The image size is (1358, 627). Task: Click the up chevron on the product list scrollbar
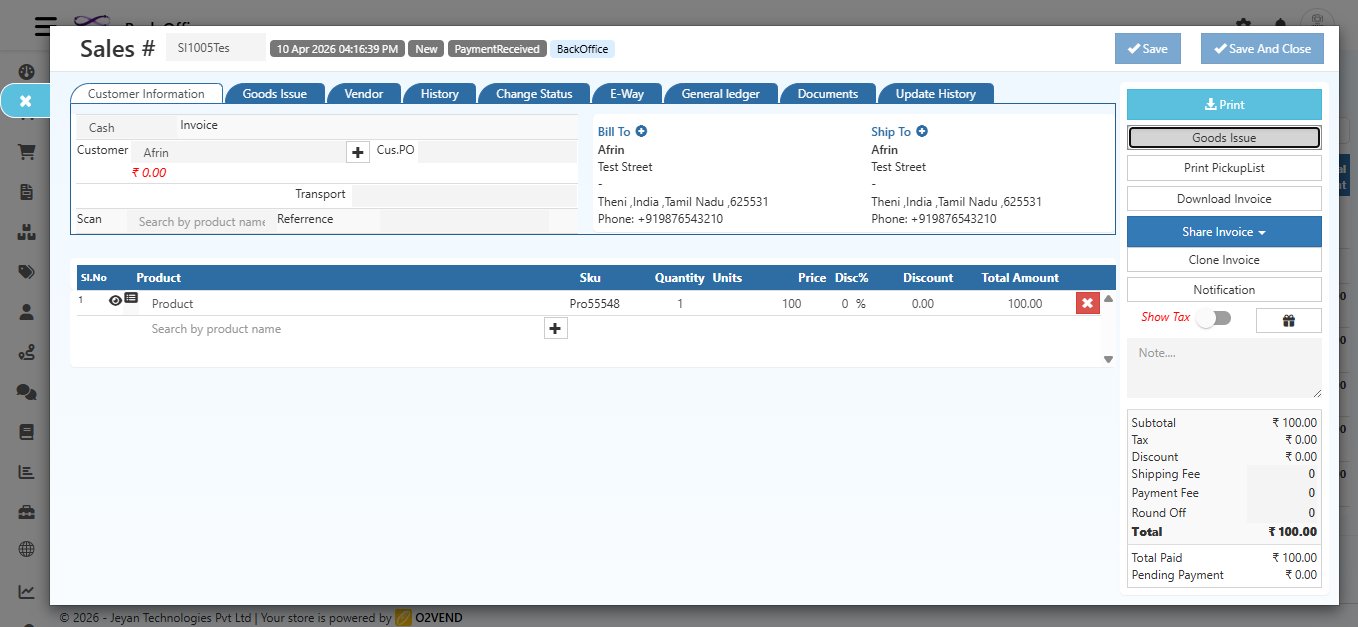tap(1108, 298)
